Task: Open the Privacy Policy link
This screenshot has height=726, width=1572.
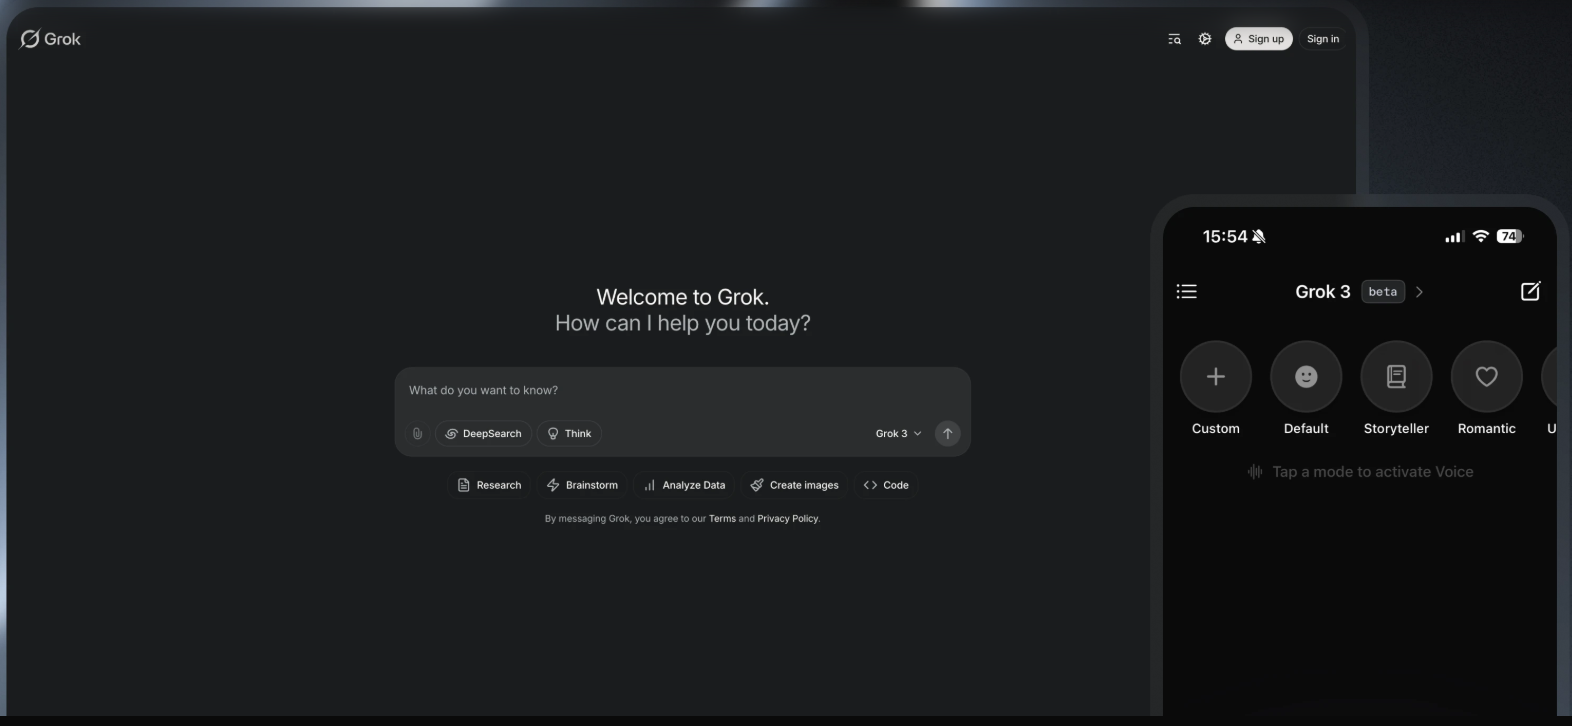Action: click(x=788, y=519)
